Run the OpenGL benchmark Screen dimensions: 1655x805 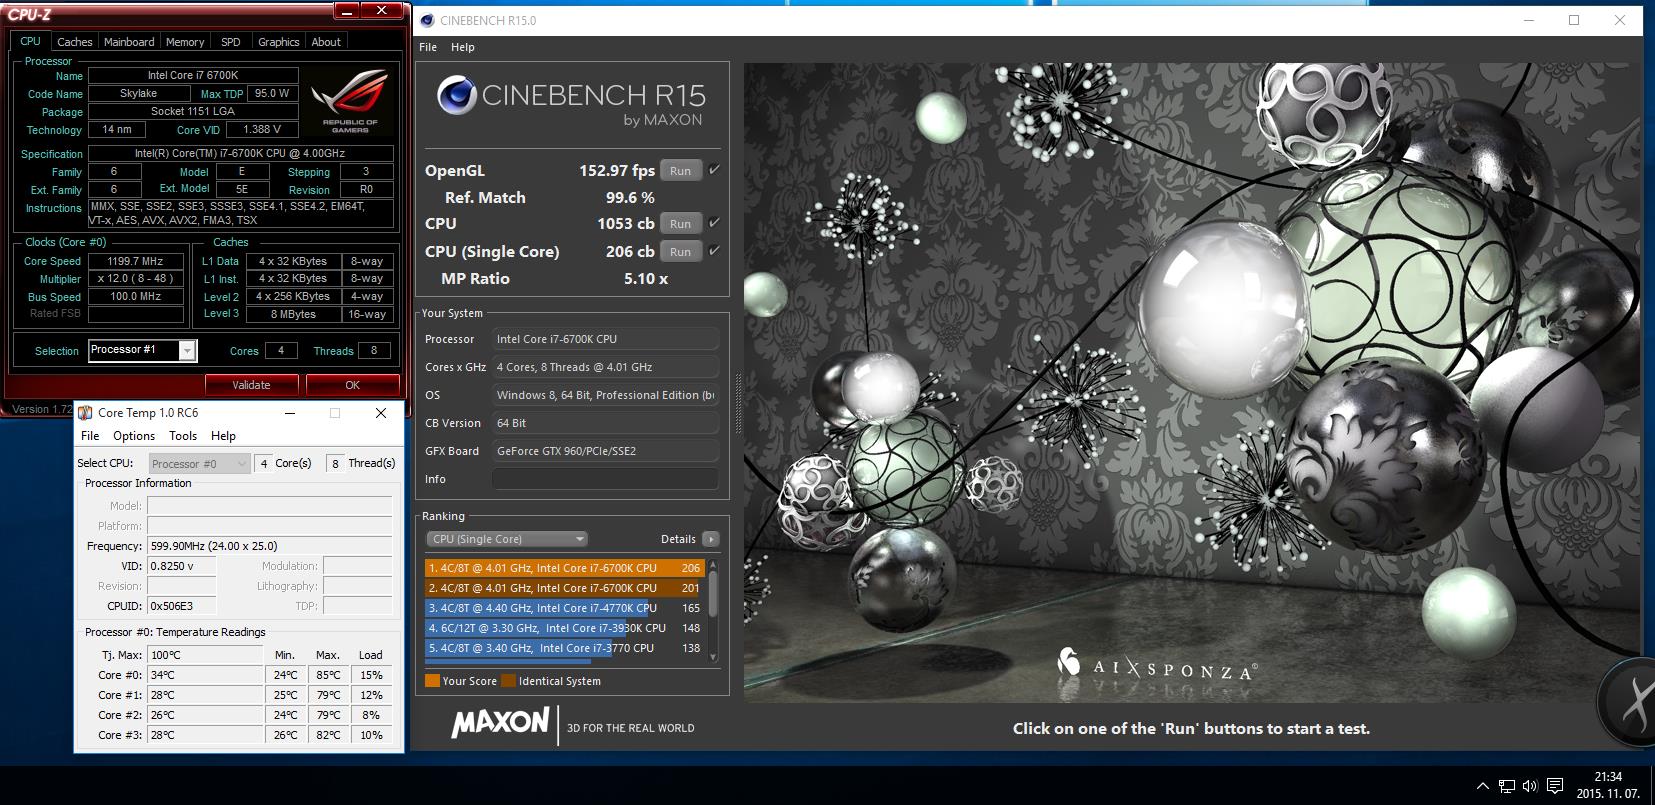point(681,171)
